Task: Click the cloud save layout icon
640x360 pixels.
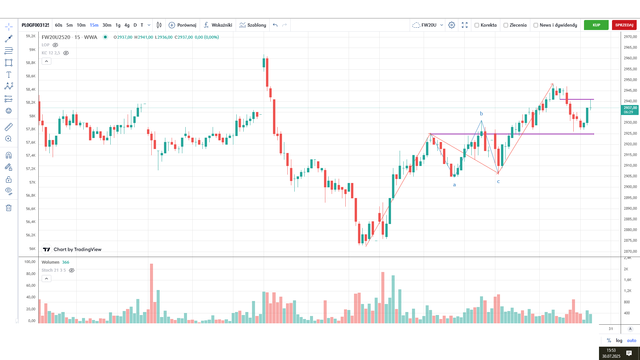Action: [416, 25]
